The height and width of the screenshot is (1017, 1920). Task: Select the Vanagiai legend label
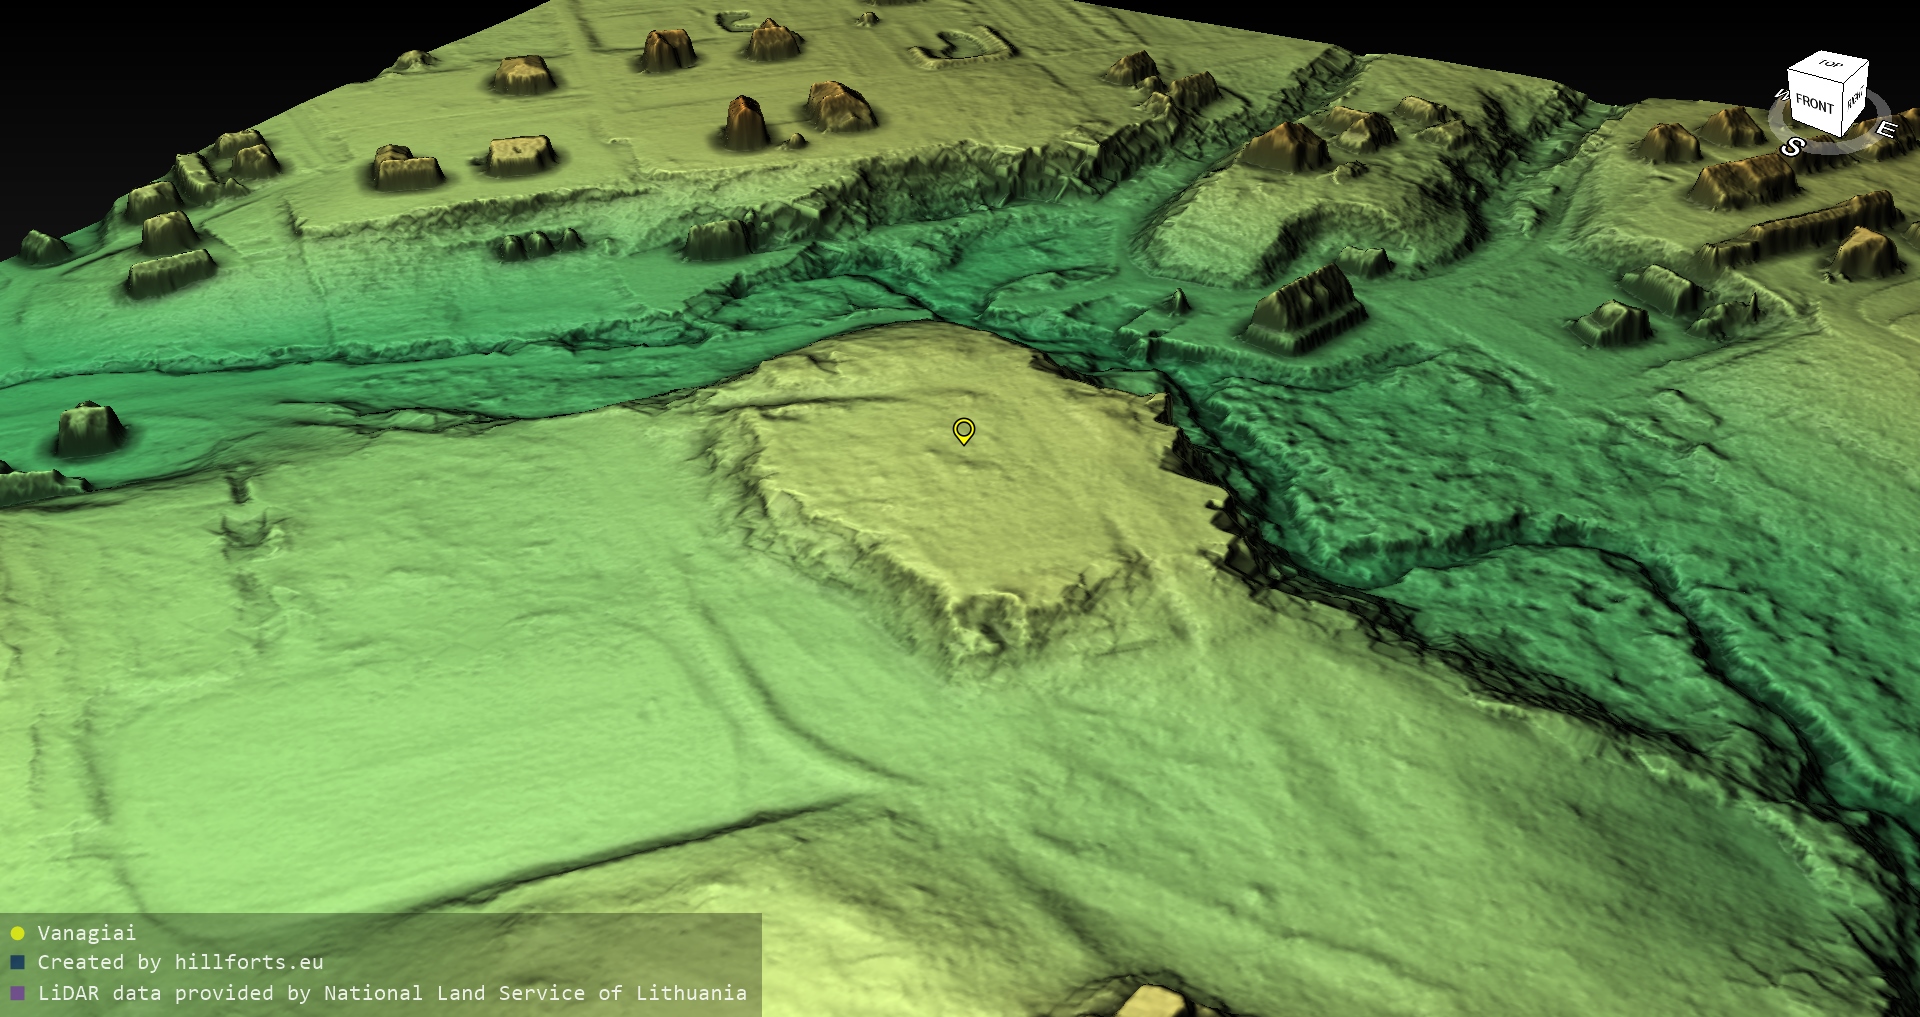pos(86,933)
